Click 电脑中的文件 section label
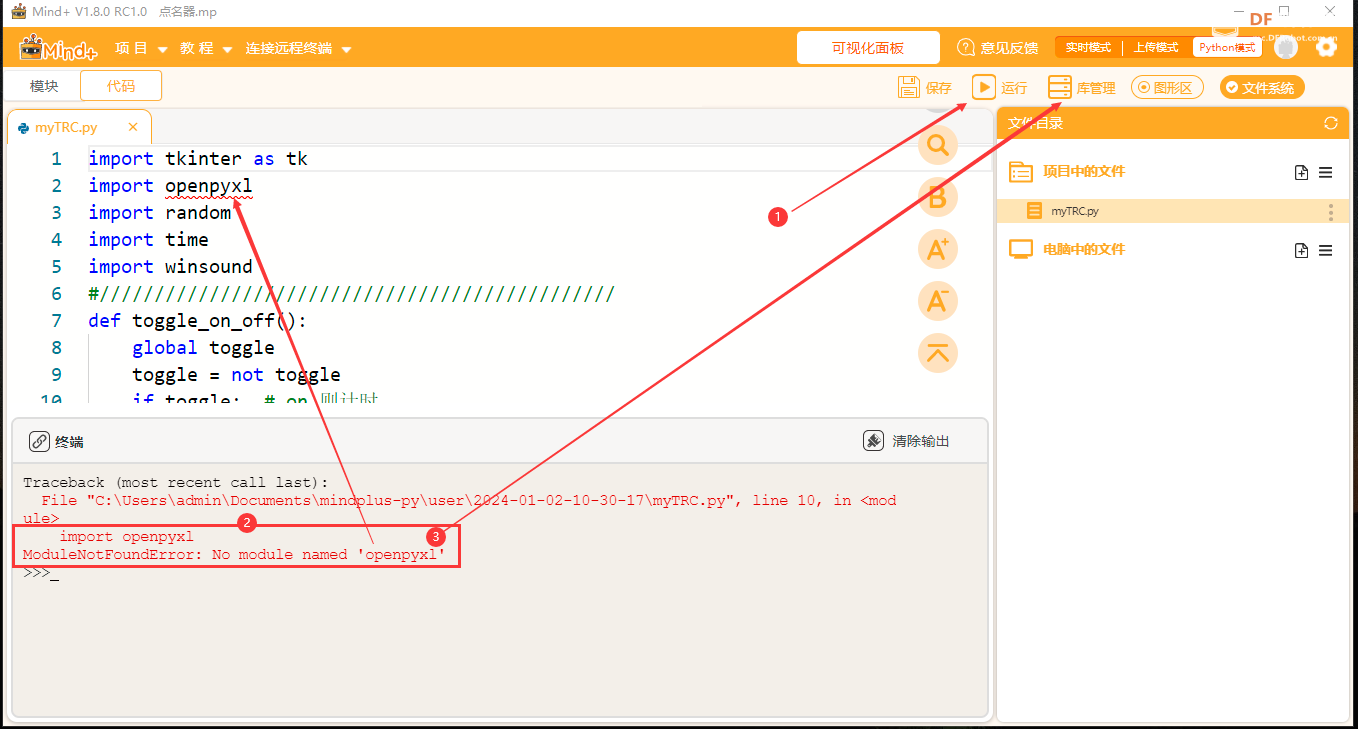Screen dimensions: 1358x729 (x=1084, y=250)
